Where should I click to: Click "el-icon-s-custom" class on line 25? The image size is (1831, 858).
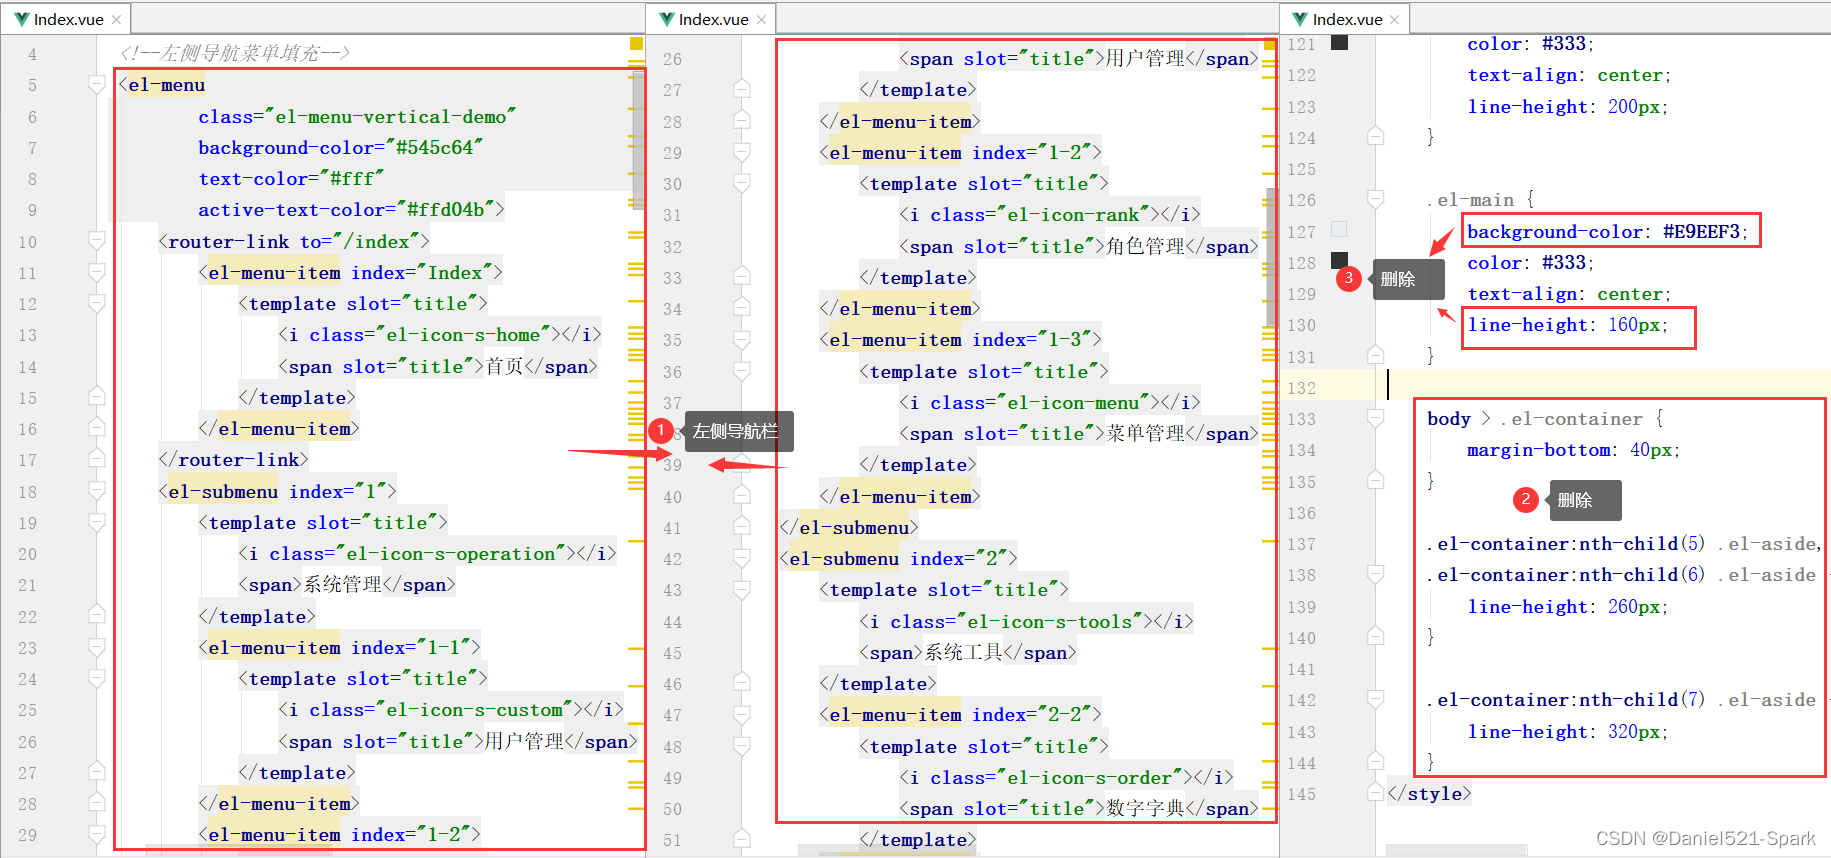474,709
